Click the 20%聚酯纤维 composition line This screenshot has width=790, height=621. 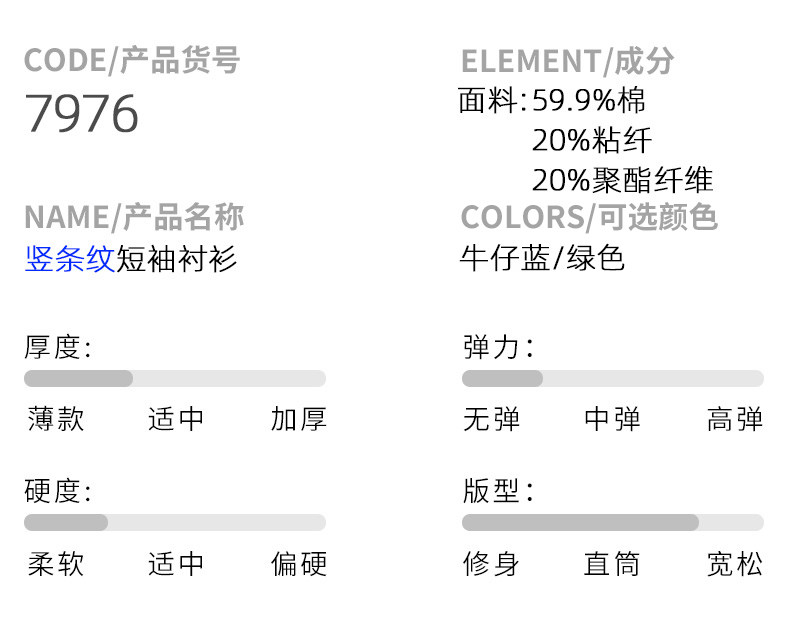[x=622, y=180]
